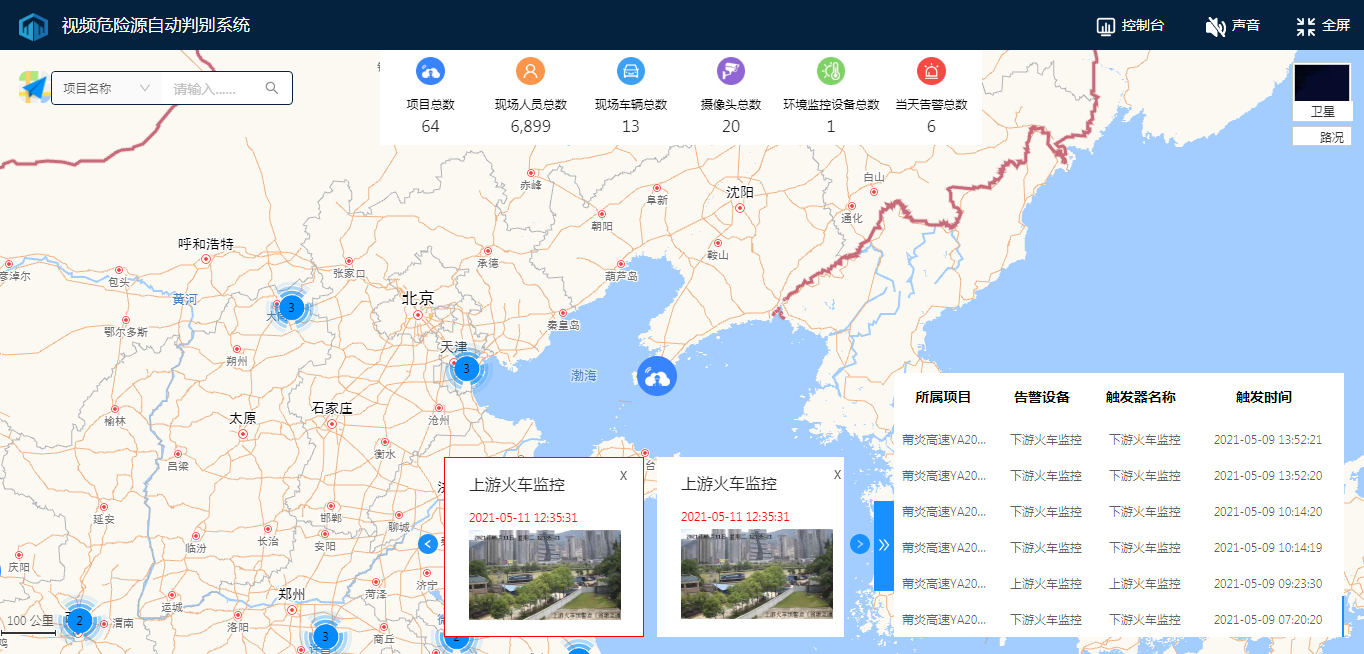Image resolution: width=1364 pixels, height=654 pixels.
Task: Open the 控制台 console
Action: (1130, 26)
